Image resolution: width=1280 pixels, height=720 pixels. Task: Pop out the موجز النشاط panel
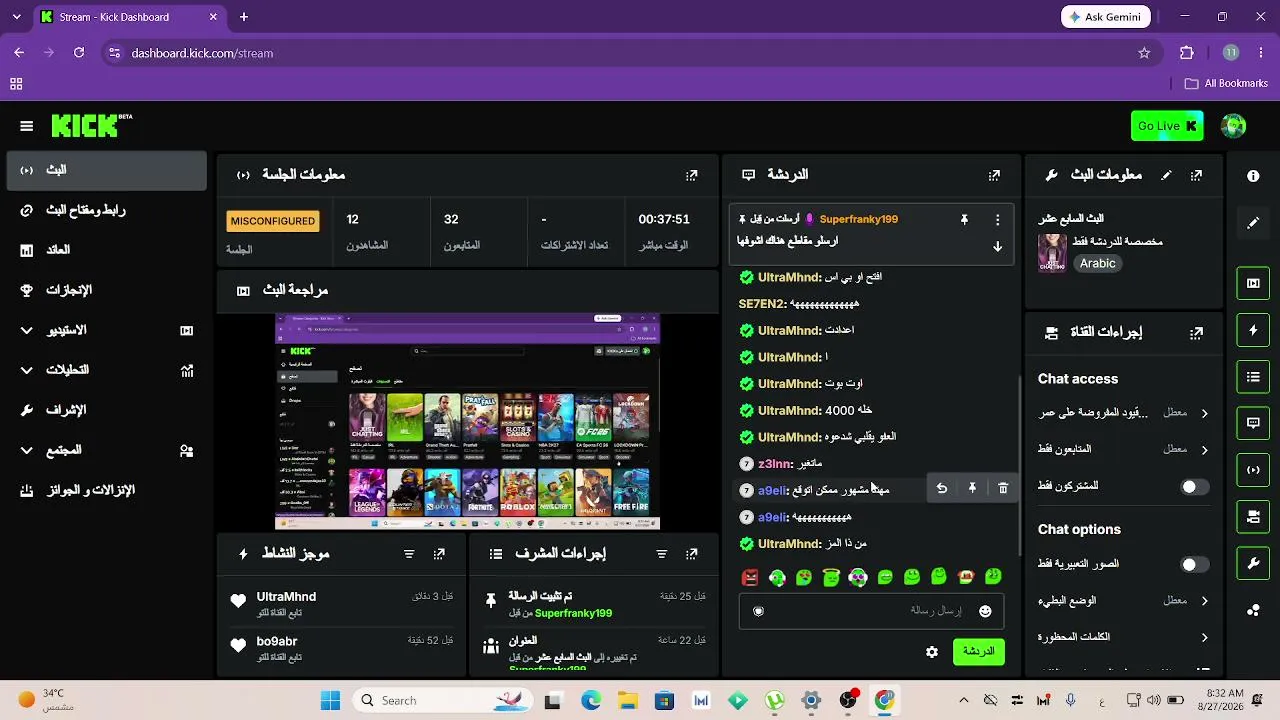(439, 553)
